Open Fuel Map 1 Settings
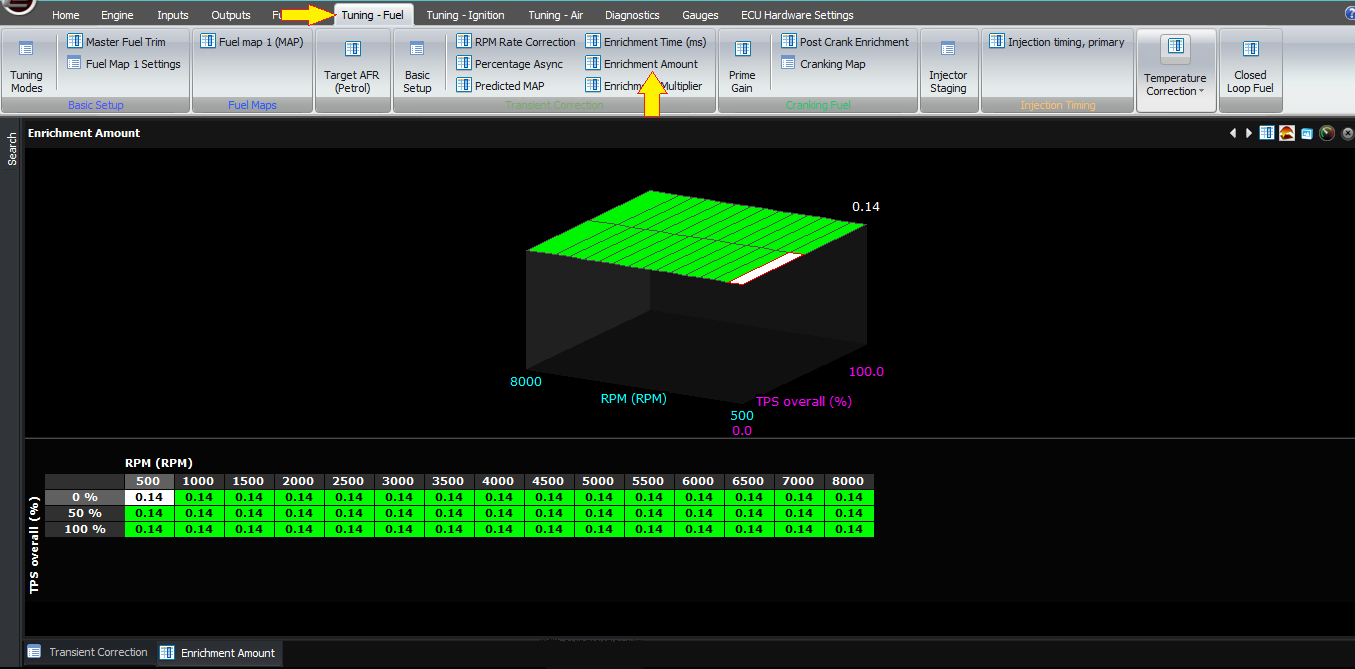The image size is (1355, 669). tap(124, 64)
